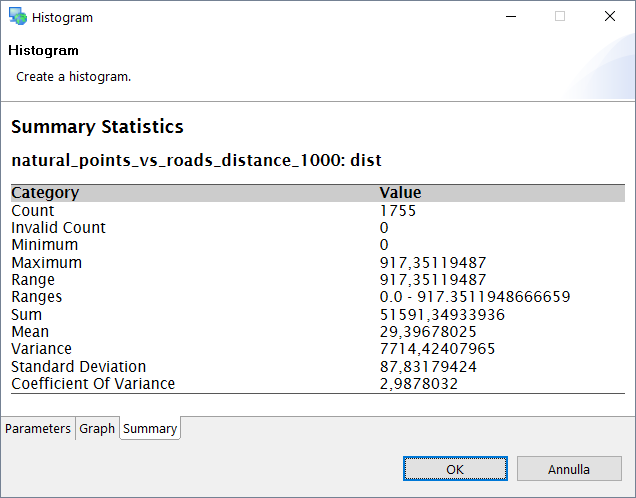The width and height of the screenshot is (636, 498).
Task: Cancel the dialog with Annulla
Action: tap(568, 469)
